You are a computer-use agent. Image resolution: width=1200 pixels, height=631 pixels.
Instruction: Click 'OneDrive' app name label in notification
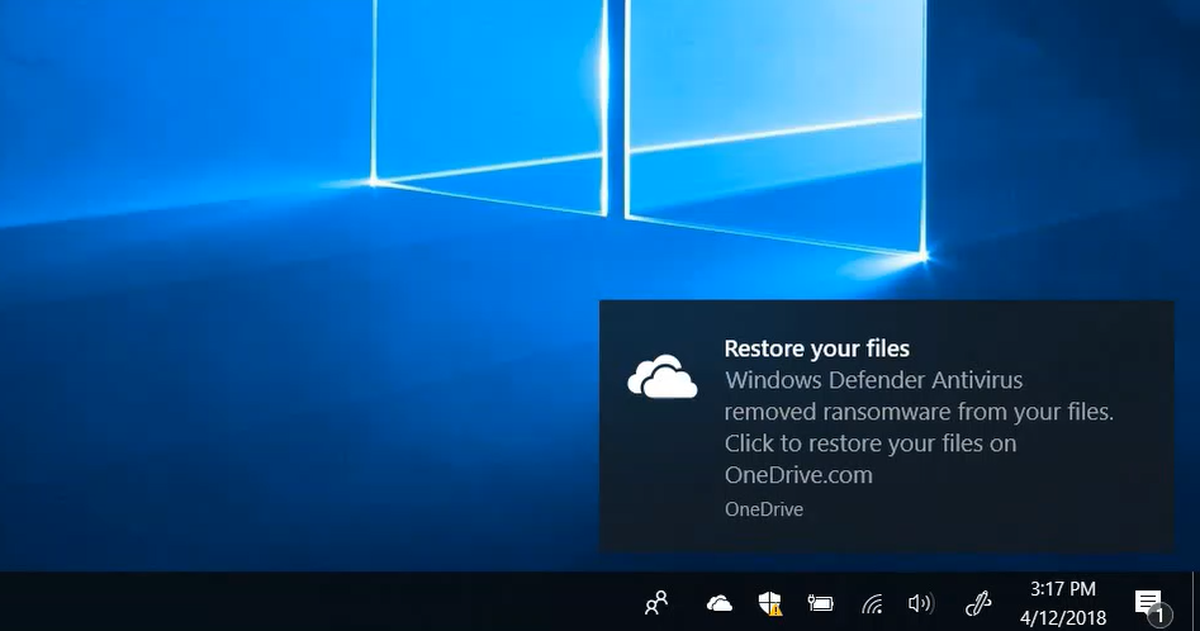(x=764, y=509)
